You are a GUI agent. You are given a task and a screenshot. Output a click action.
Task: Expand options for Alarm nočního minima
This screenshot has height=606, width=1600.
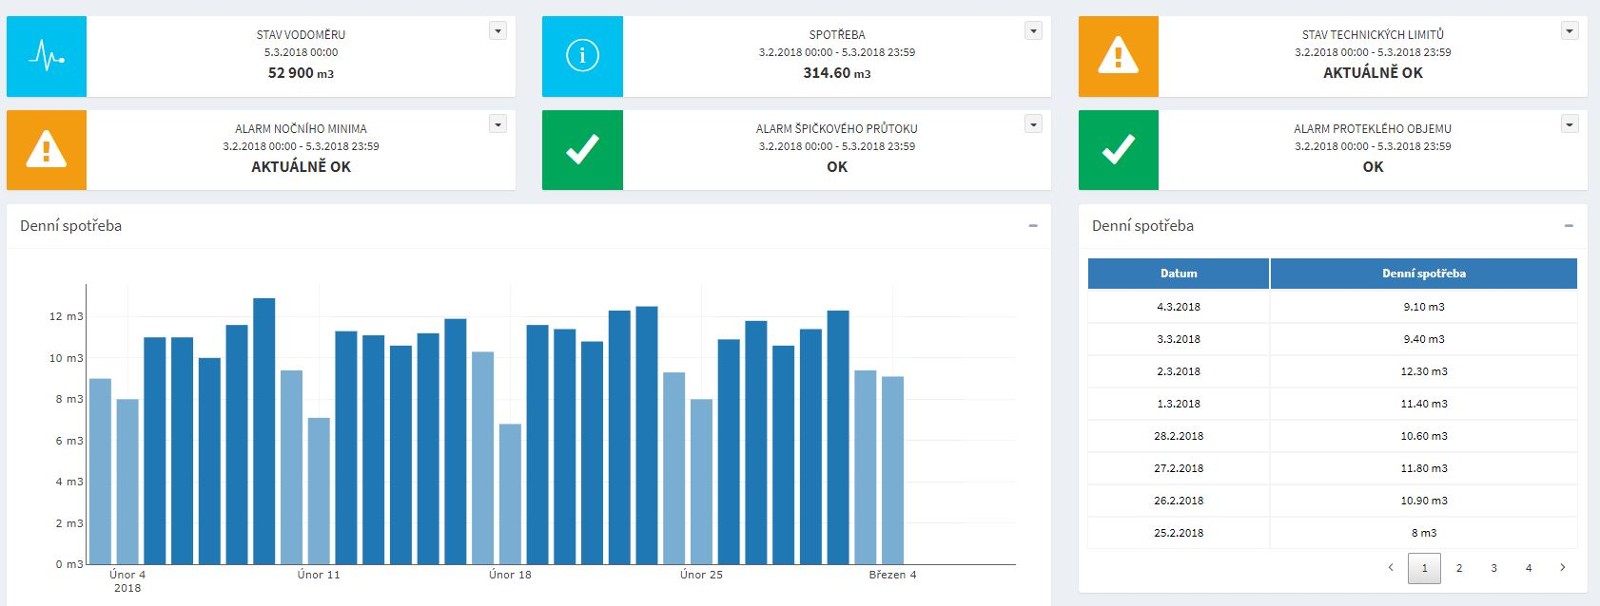pos(497,124)
